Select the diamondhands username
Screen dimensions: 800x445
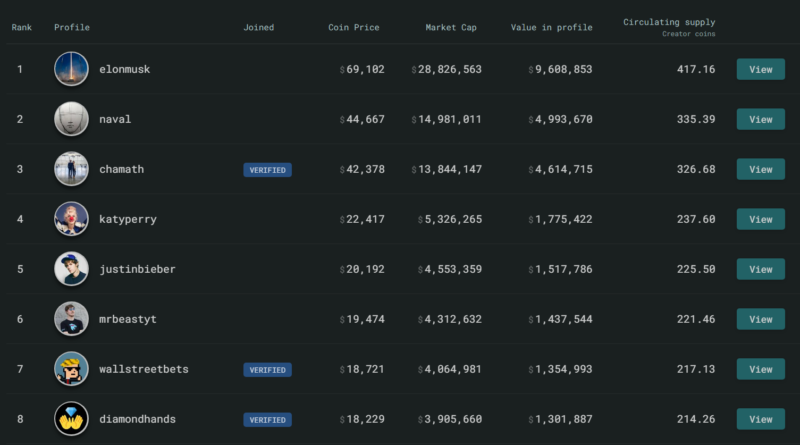137,419
